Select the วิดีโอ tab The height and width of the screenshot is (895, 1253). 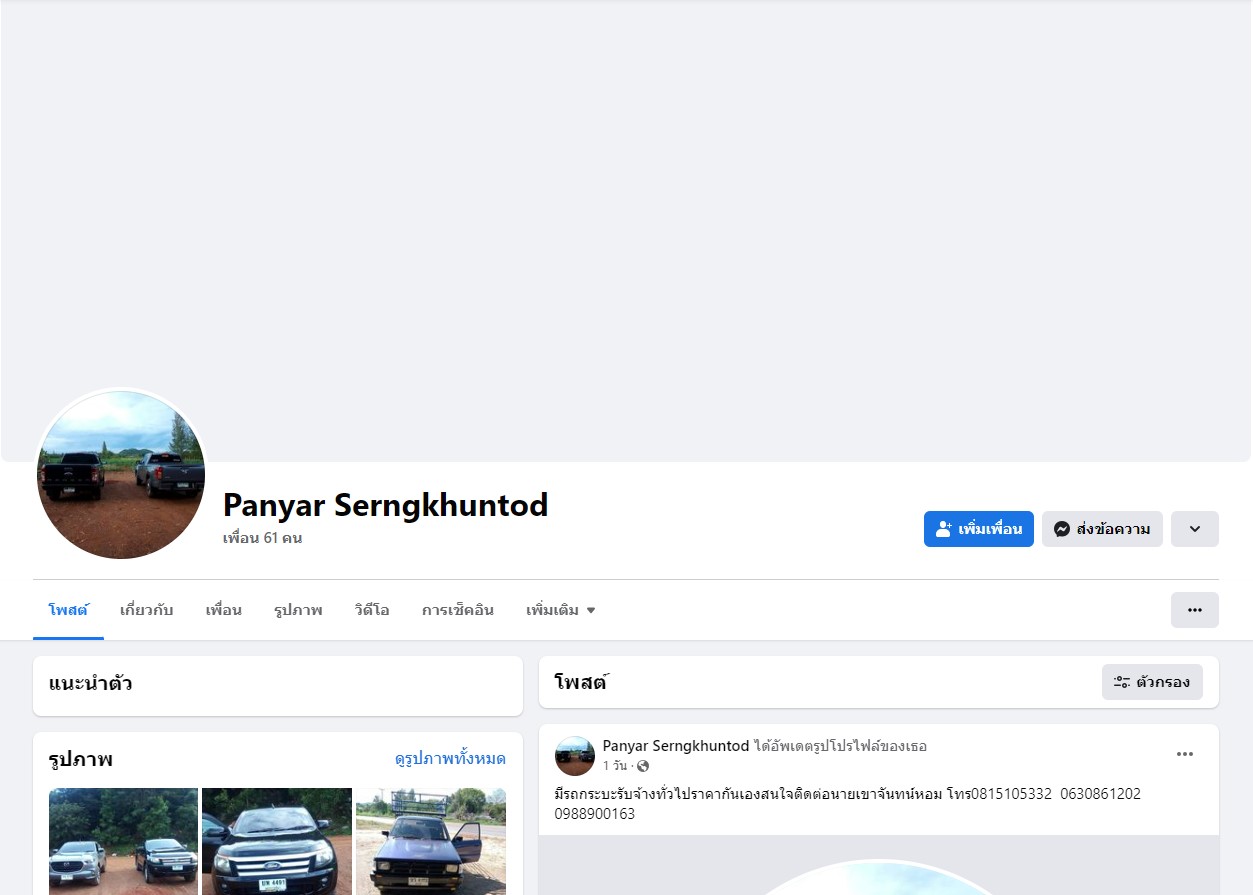[372, 610]
